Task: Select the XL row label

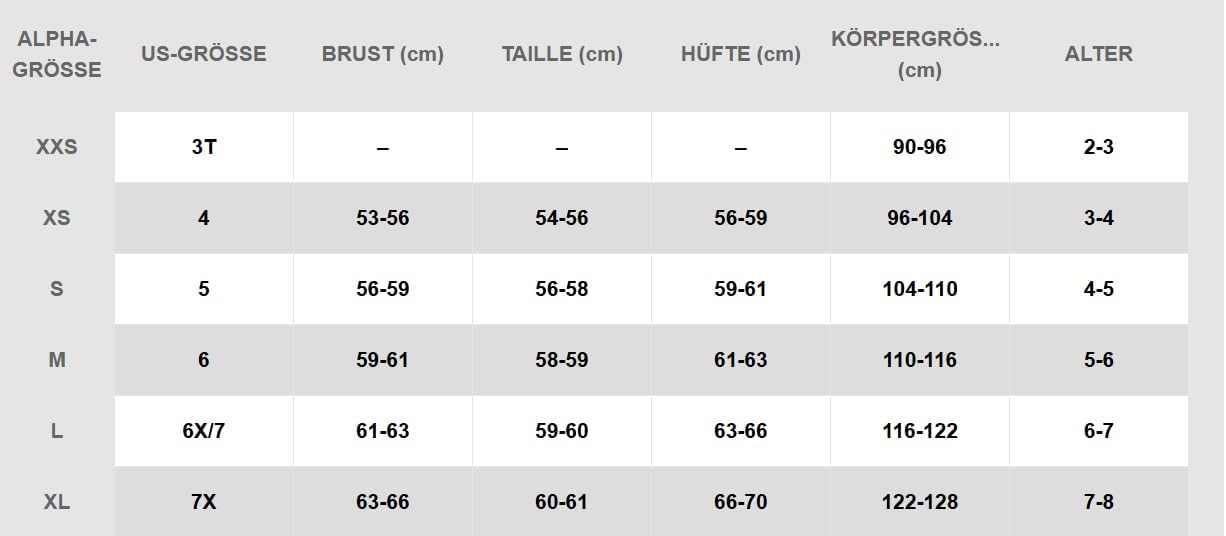Action: pyautogui.click(x=57, y=502)
